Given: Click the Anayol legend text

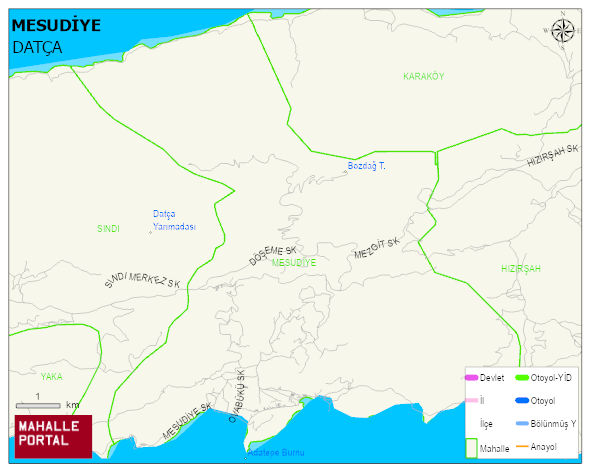Looking at the screenshot, I should click(x=543, y=447).
